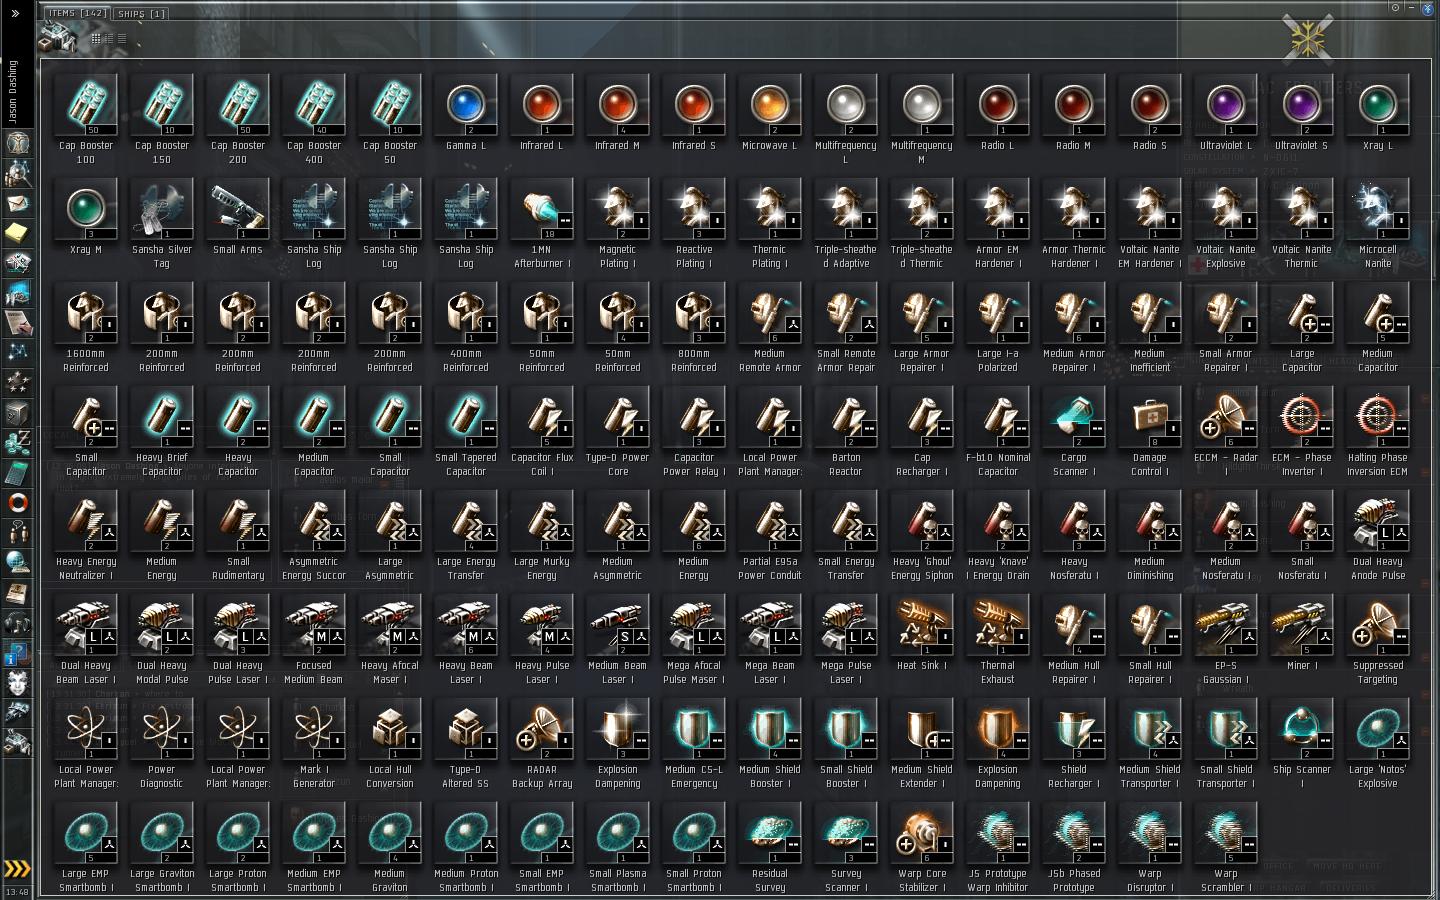Open the ITEMS [142] tab
This screenshot has height=900, width=1440.
(77, 13)
